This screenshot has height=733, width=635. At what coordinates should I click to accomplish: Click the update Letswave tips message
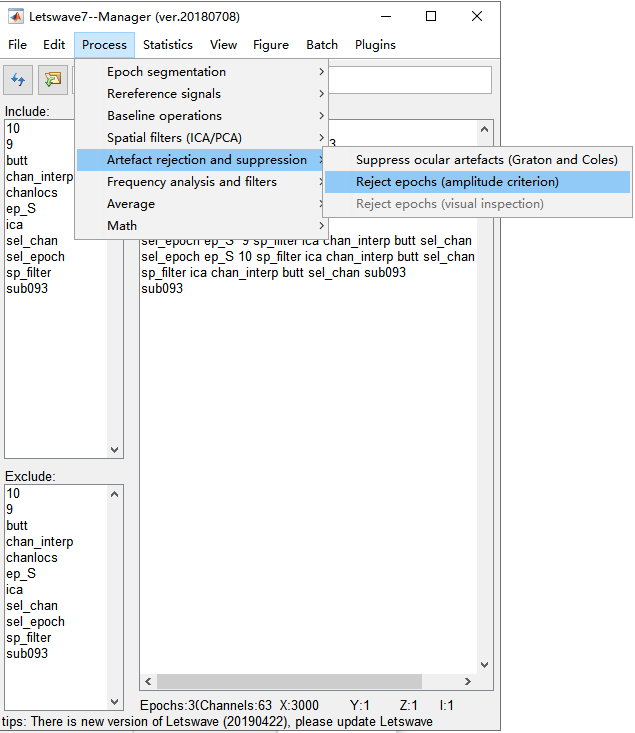tap(217, 721)
